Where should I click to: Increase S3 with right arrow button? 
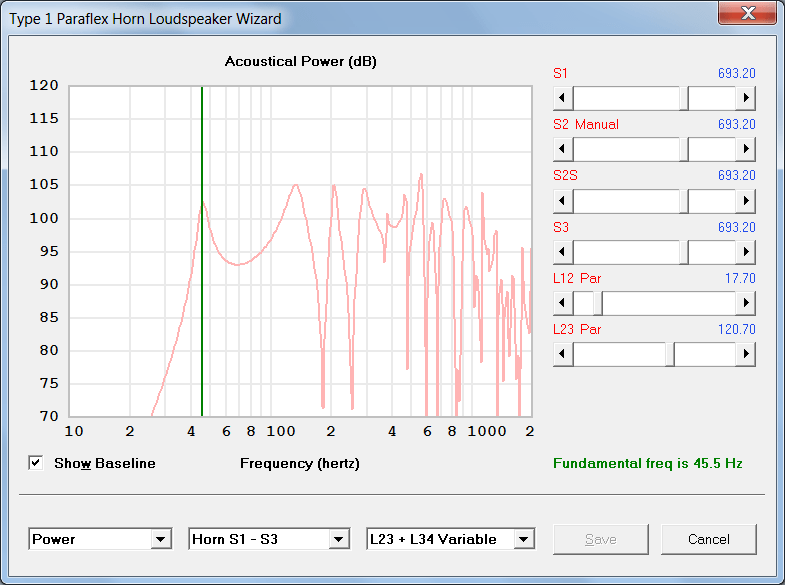pos(745,252)
